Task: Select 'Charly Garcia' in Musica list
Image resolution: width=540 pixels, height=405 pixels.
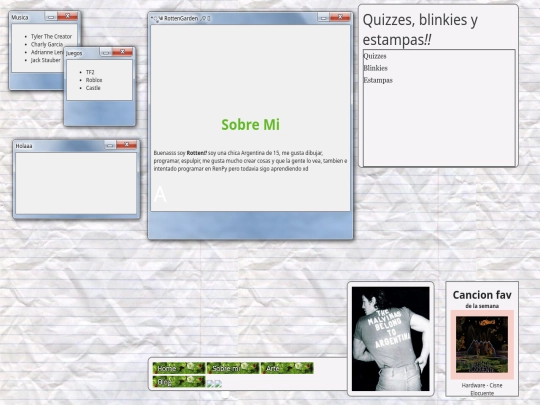Action: (47, 44)
